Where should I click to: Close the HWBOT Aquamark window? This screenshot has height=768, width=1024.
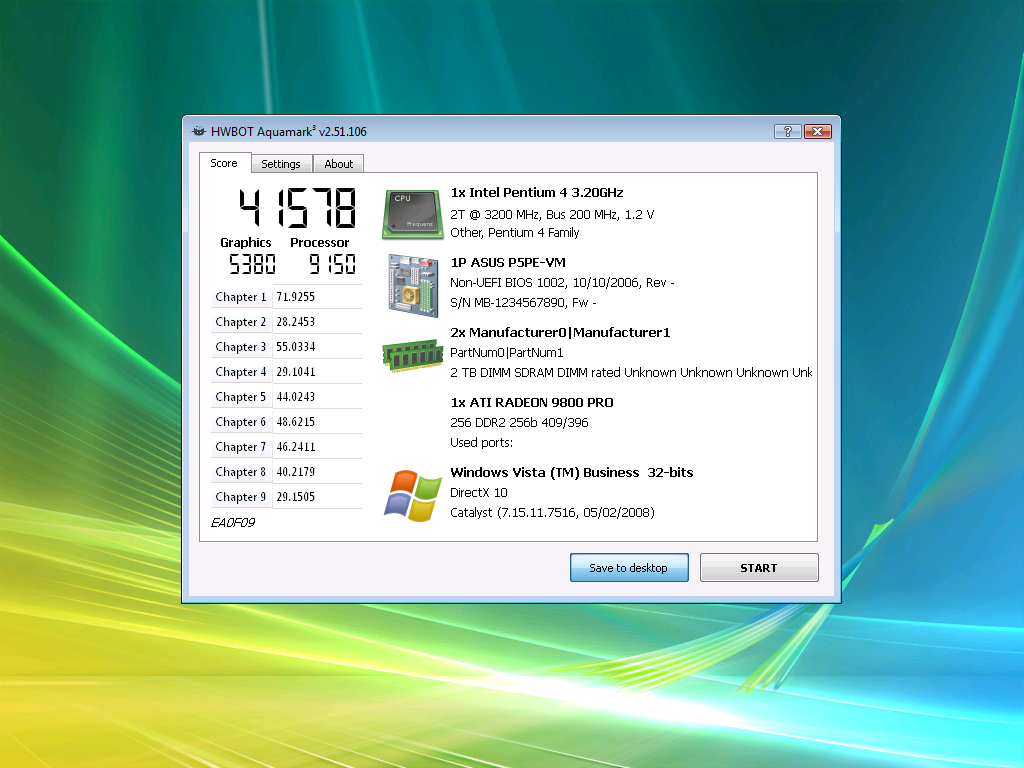pyautogui.click(x=818, y=131)
